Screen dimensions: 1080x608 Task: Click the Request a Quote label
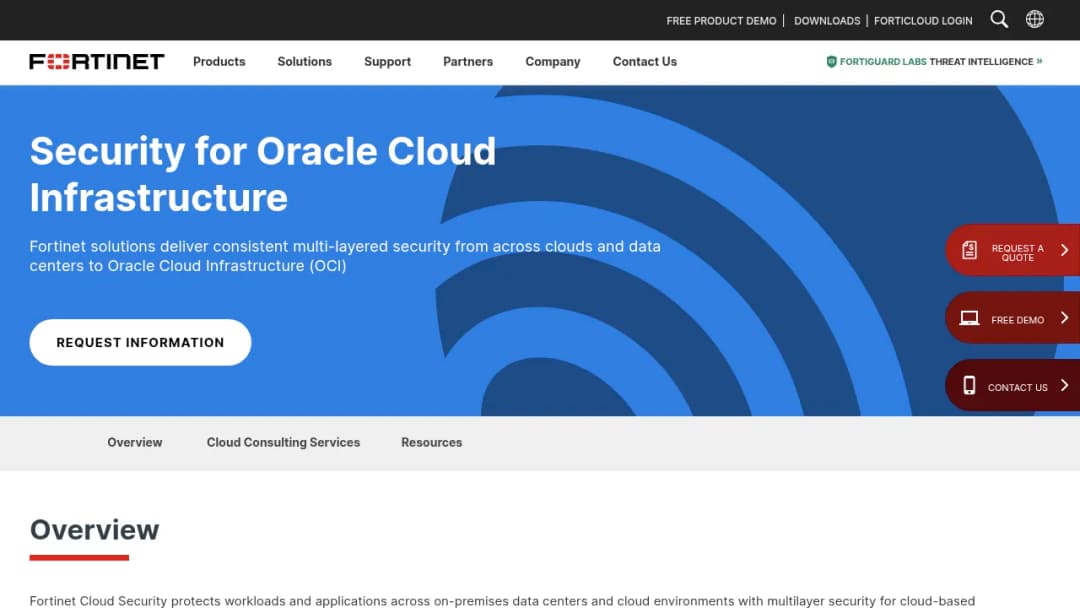pos(1017,253)
